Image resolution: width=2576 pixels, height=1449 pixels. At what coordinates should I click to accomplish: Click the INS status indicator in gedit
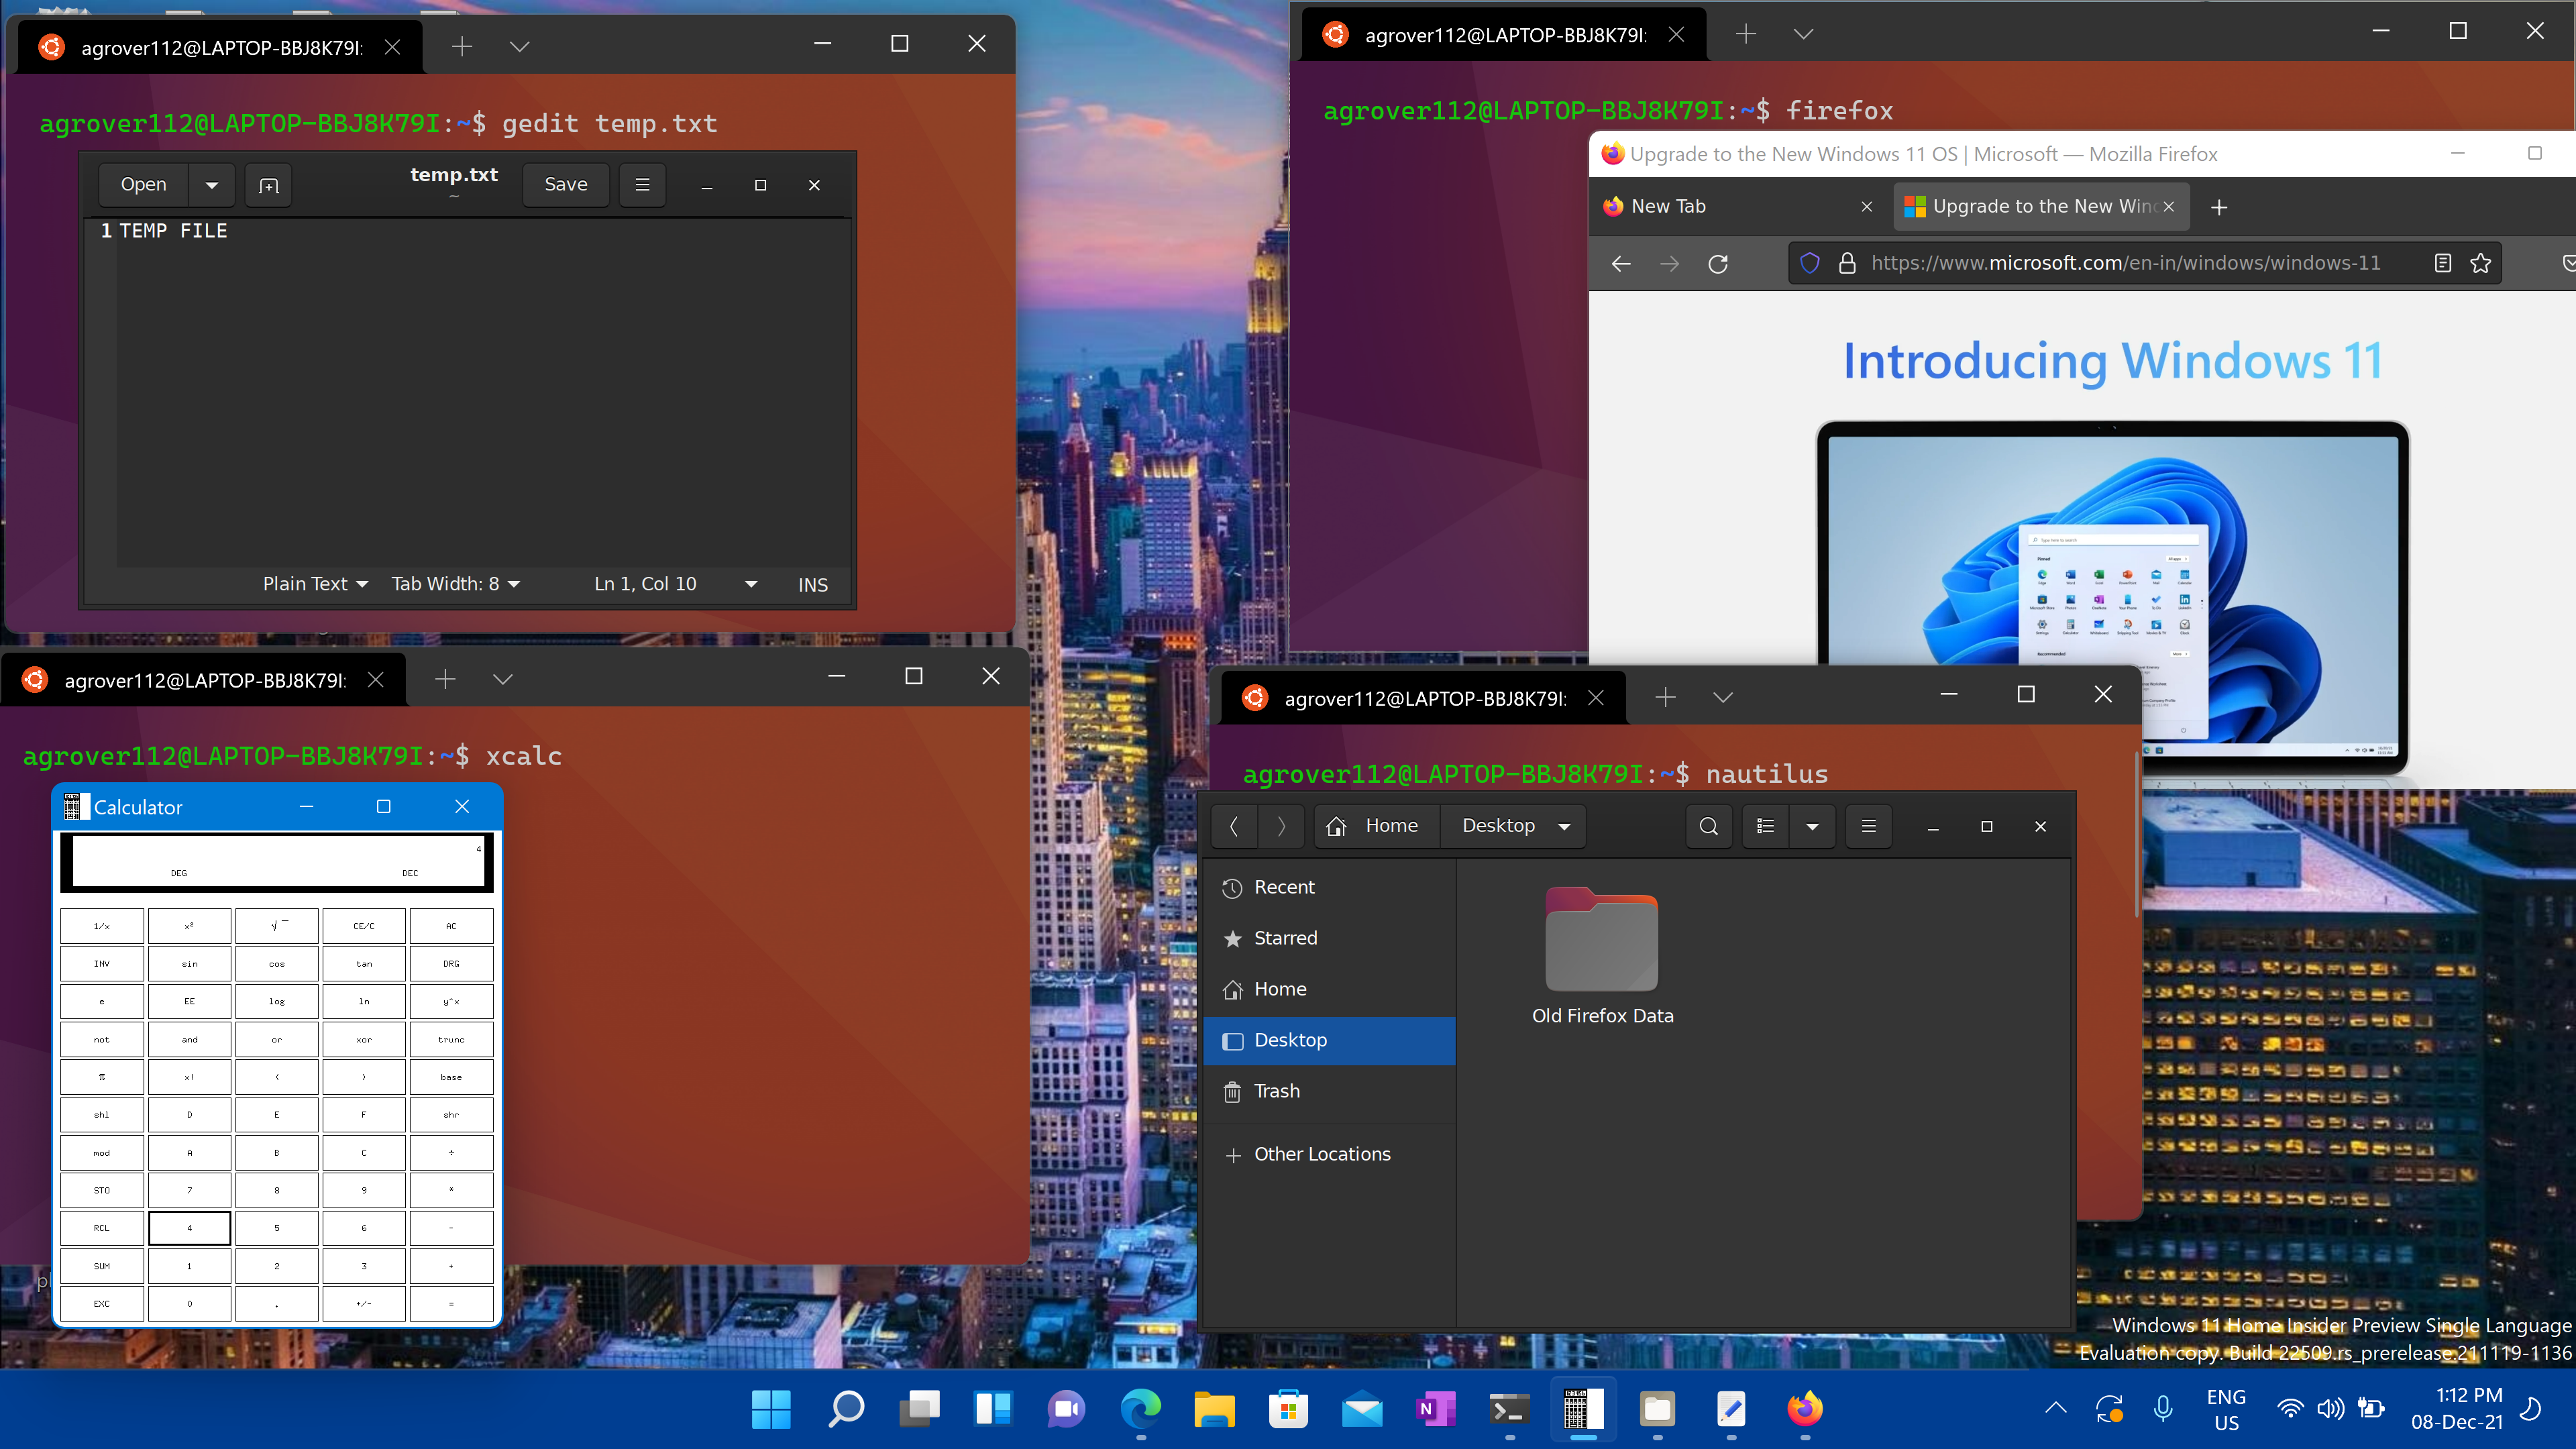[812, 584]
